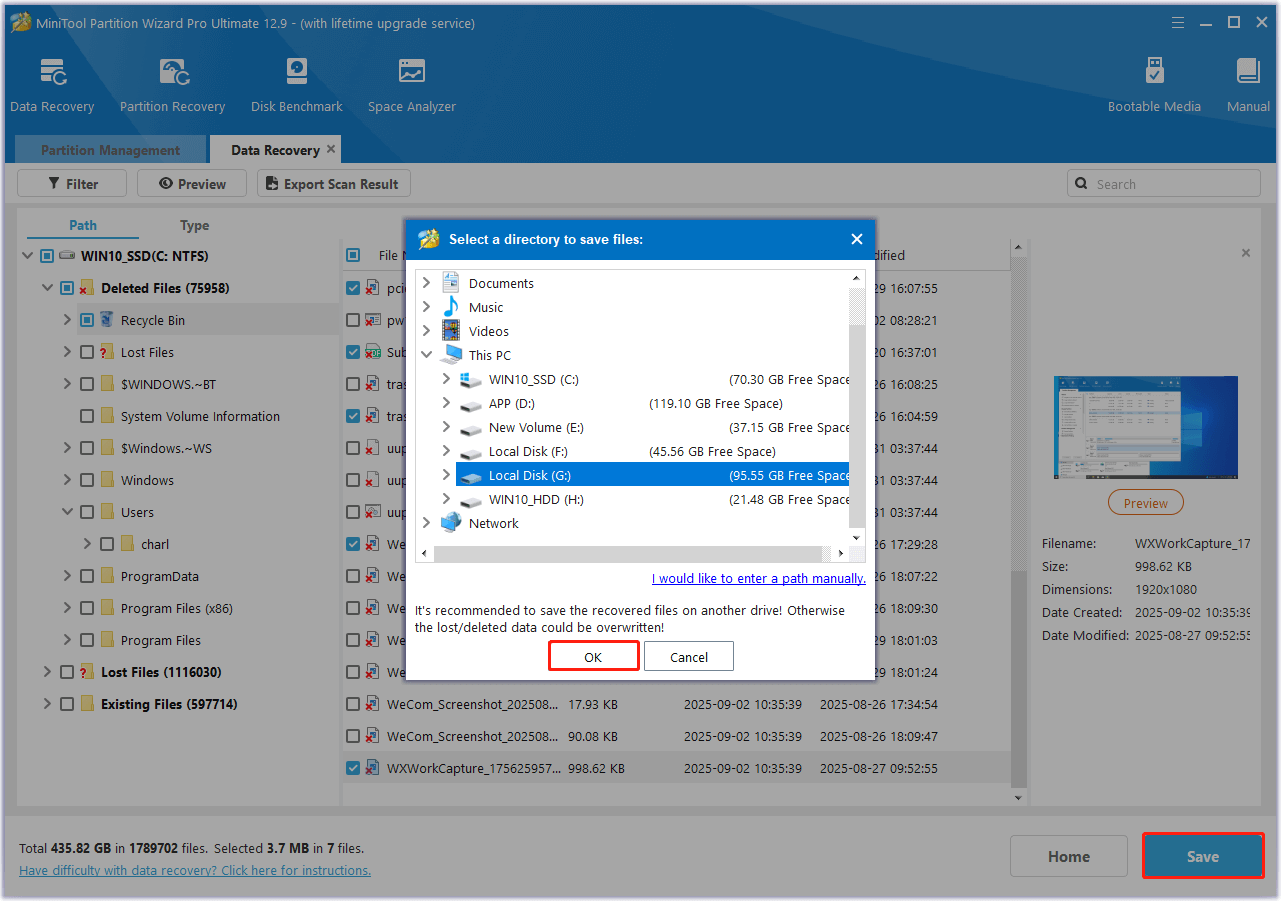Uncheck the WXWorkCapture file checkbox

[353, 768]
